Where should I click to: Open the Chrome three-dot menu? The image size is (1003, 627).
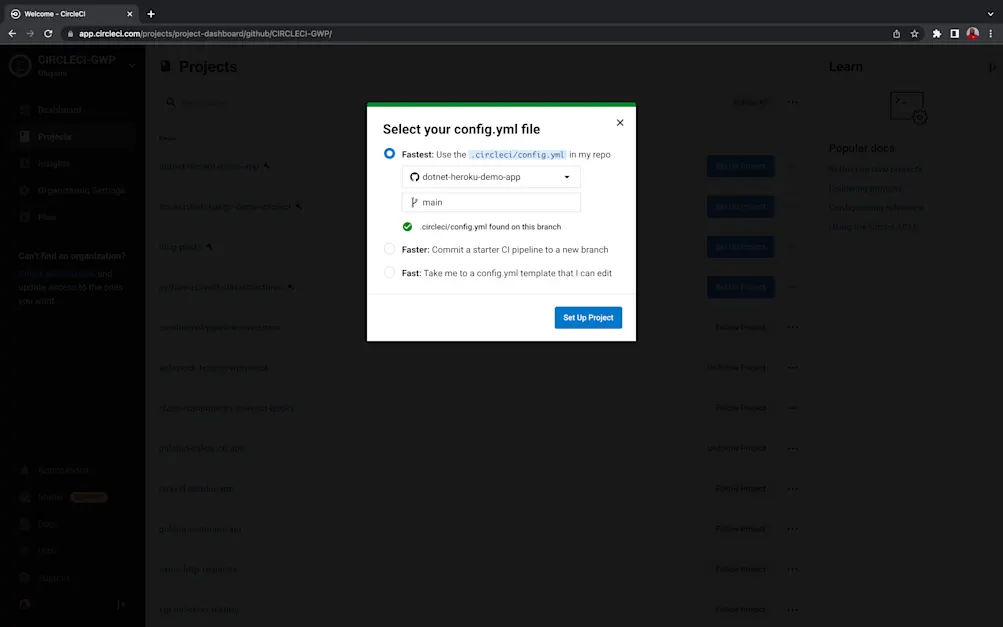(991, 34)
